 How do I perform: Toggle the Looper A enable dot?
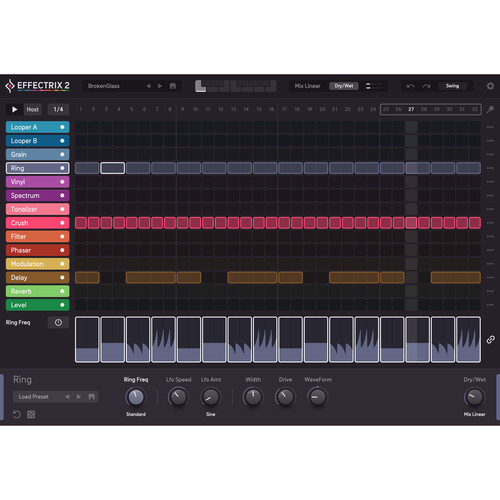[62, 127]
